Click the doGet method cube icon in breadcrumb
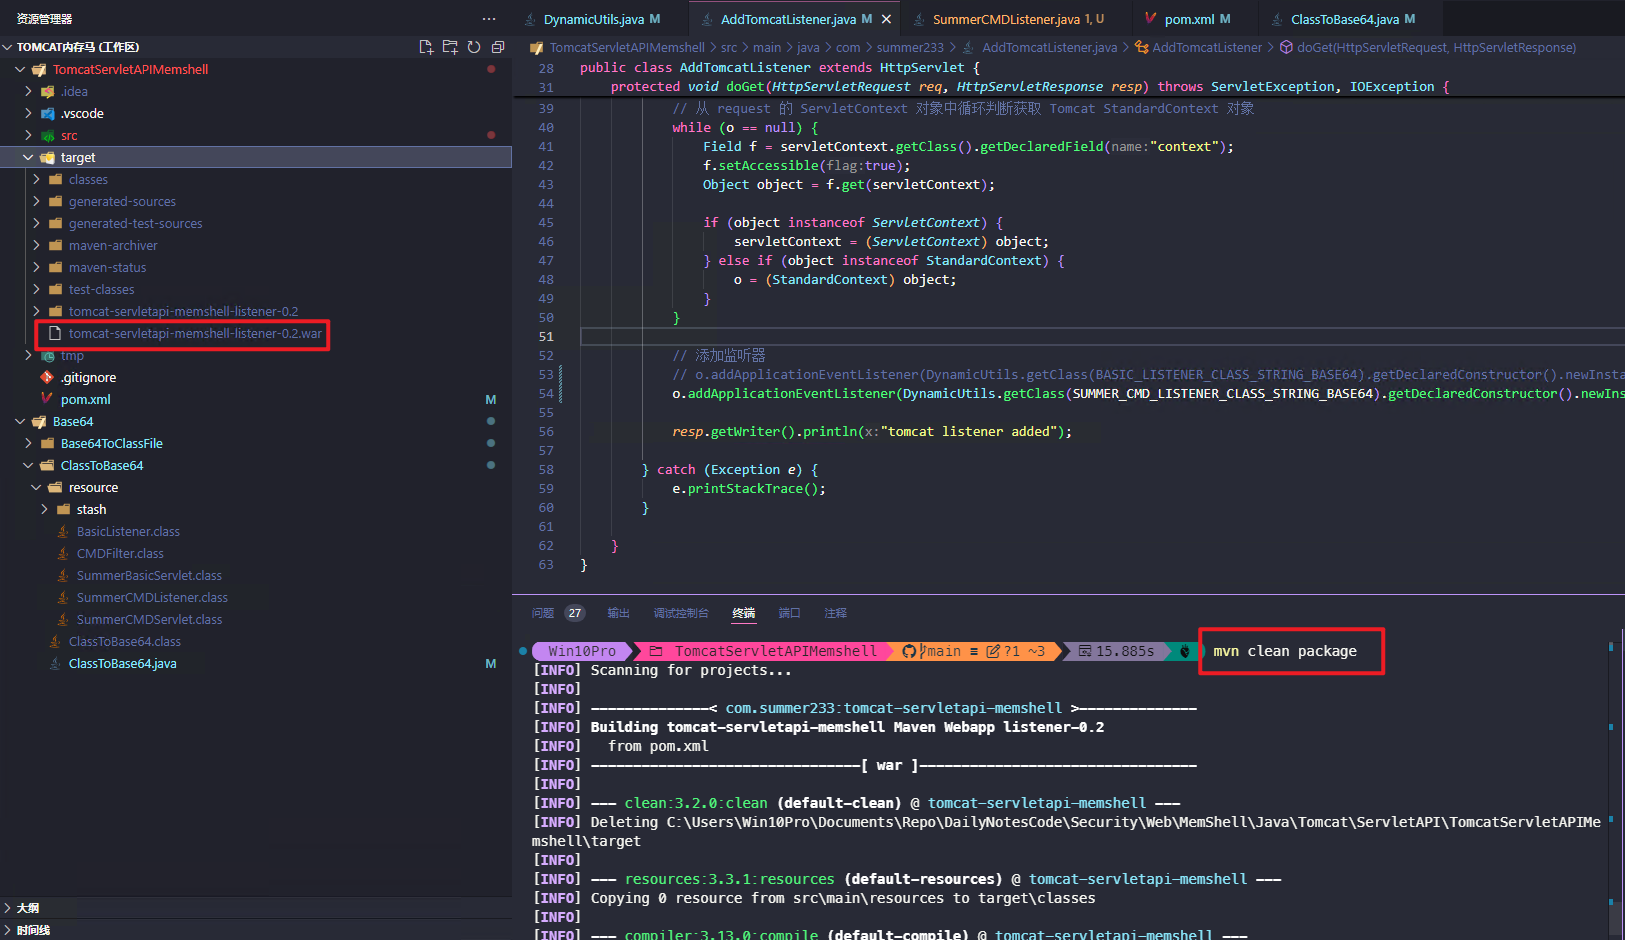 (x=1287, y=47)
